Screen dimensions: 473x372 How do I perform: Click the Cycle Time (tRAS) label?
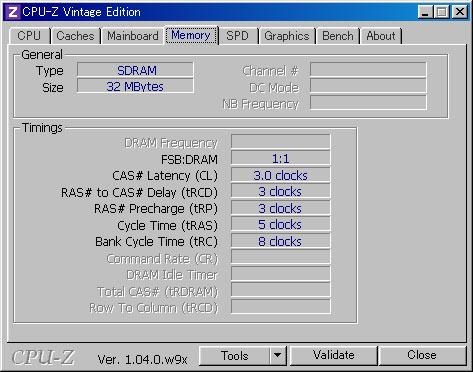coord(167,226)
